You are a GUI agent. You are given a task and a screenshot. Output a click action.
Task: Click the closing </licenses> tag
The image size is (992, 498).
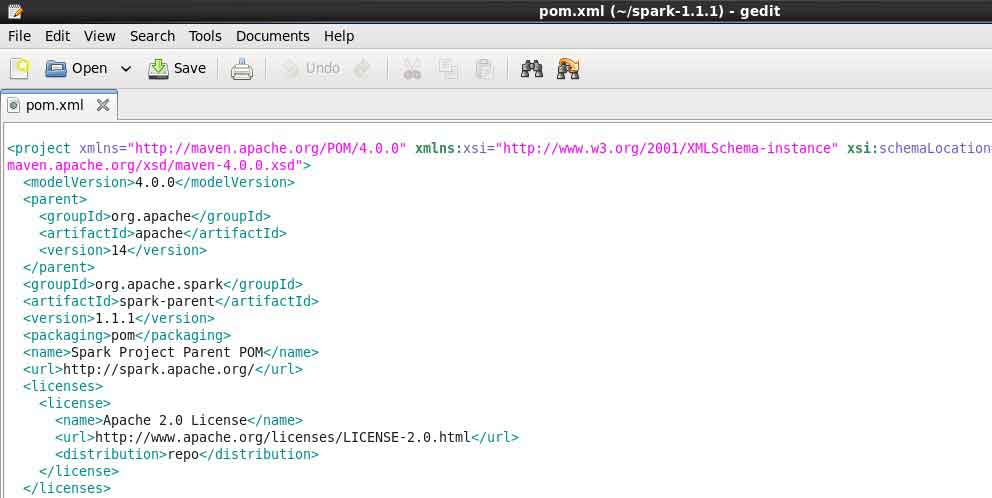coord(66,489)
